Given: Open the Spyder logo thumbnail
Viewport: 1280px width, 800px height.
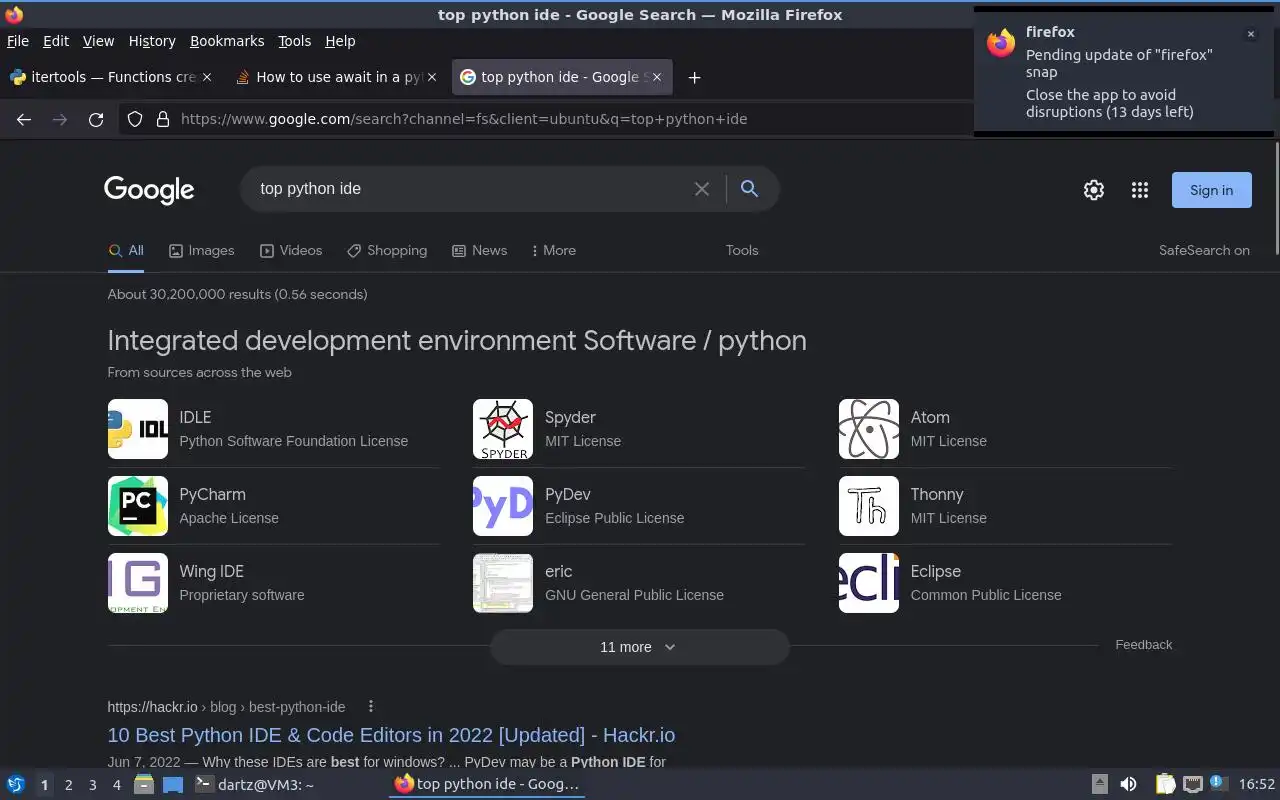Looking at the screenshot, I should coord(503,429).
